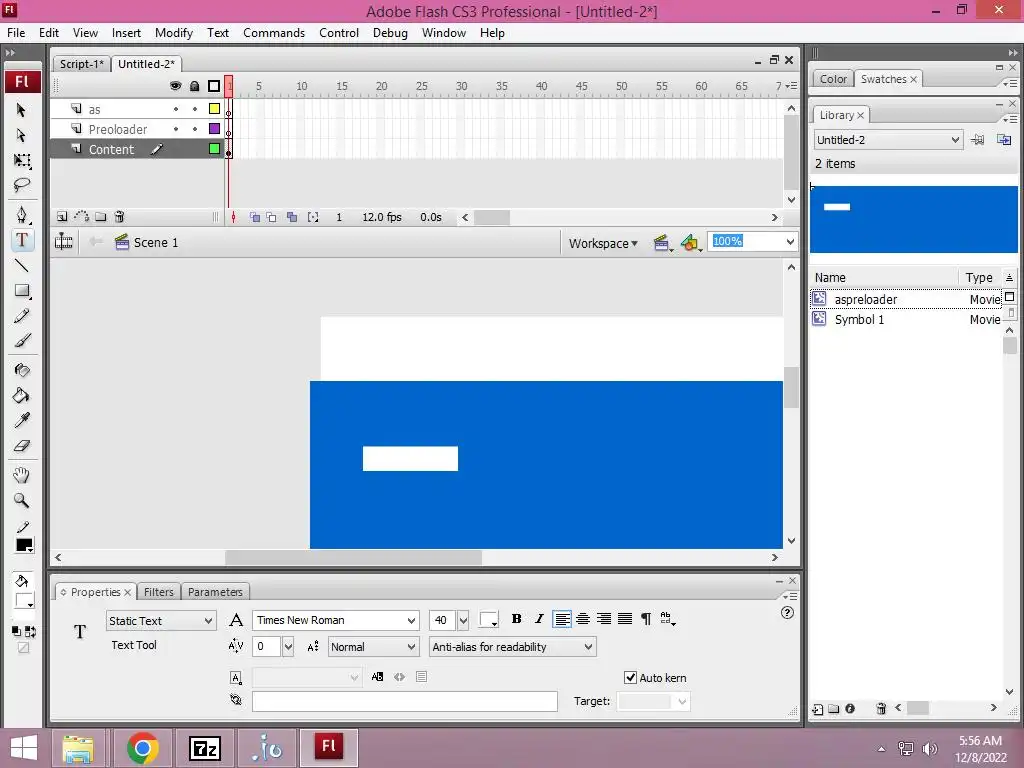Open the Modify menu
This screenshot has width=1024, height=768.
point(174,33)
